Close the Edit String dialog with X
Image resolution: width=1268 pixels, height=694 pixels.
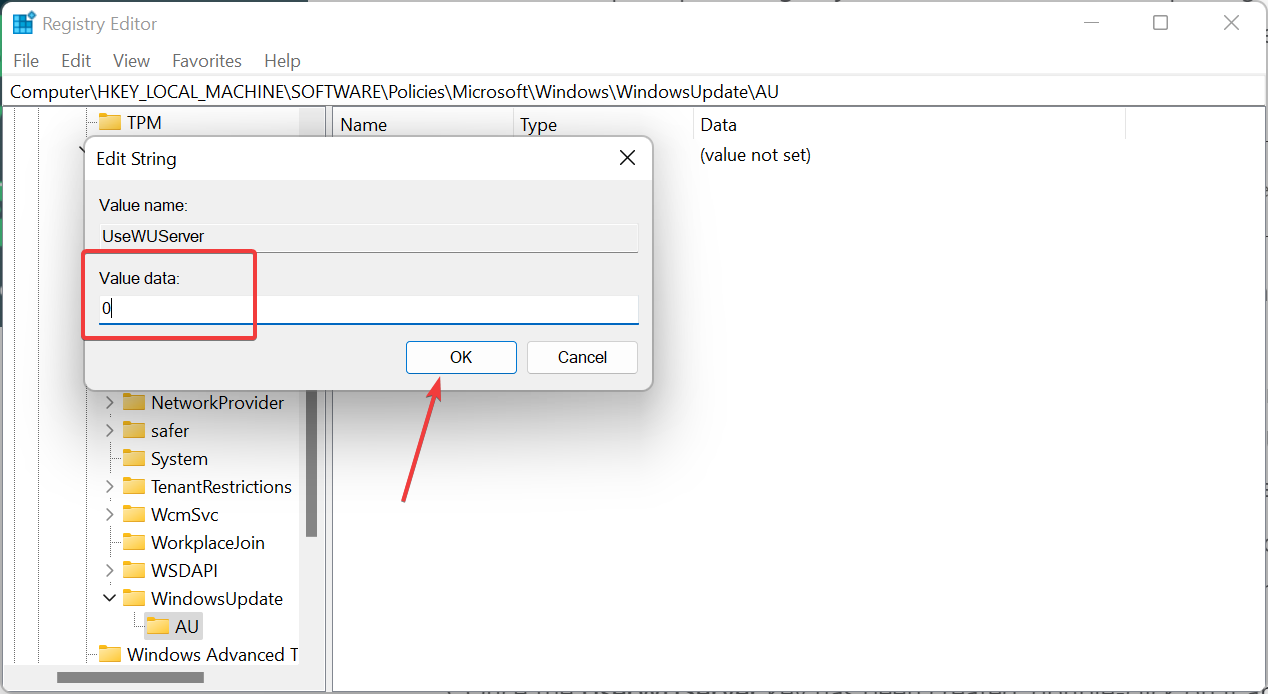(627, 158)
